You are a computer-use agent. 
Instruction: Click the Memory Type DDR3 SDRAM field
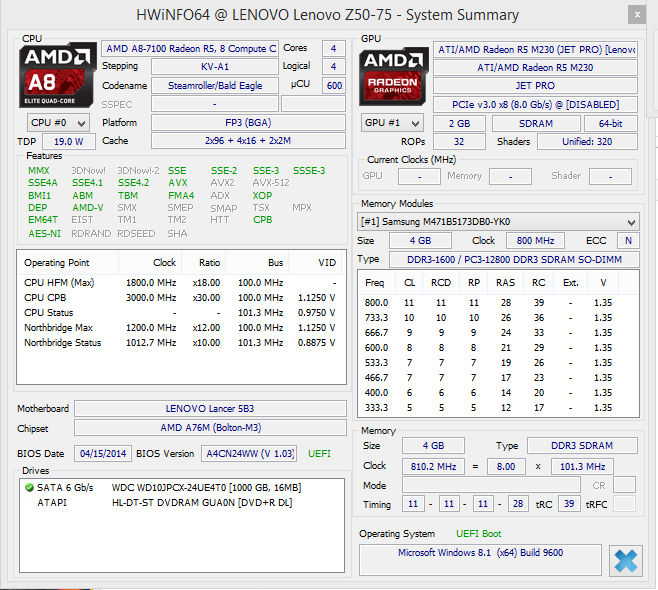click(x=582, y=445)
